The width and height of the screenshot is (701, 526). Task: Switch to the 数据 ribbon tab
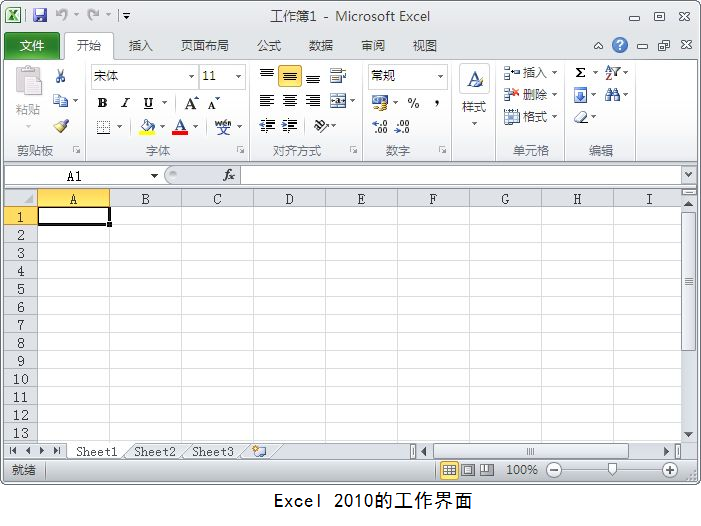coord(321,46)
